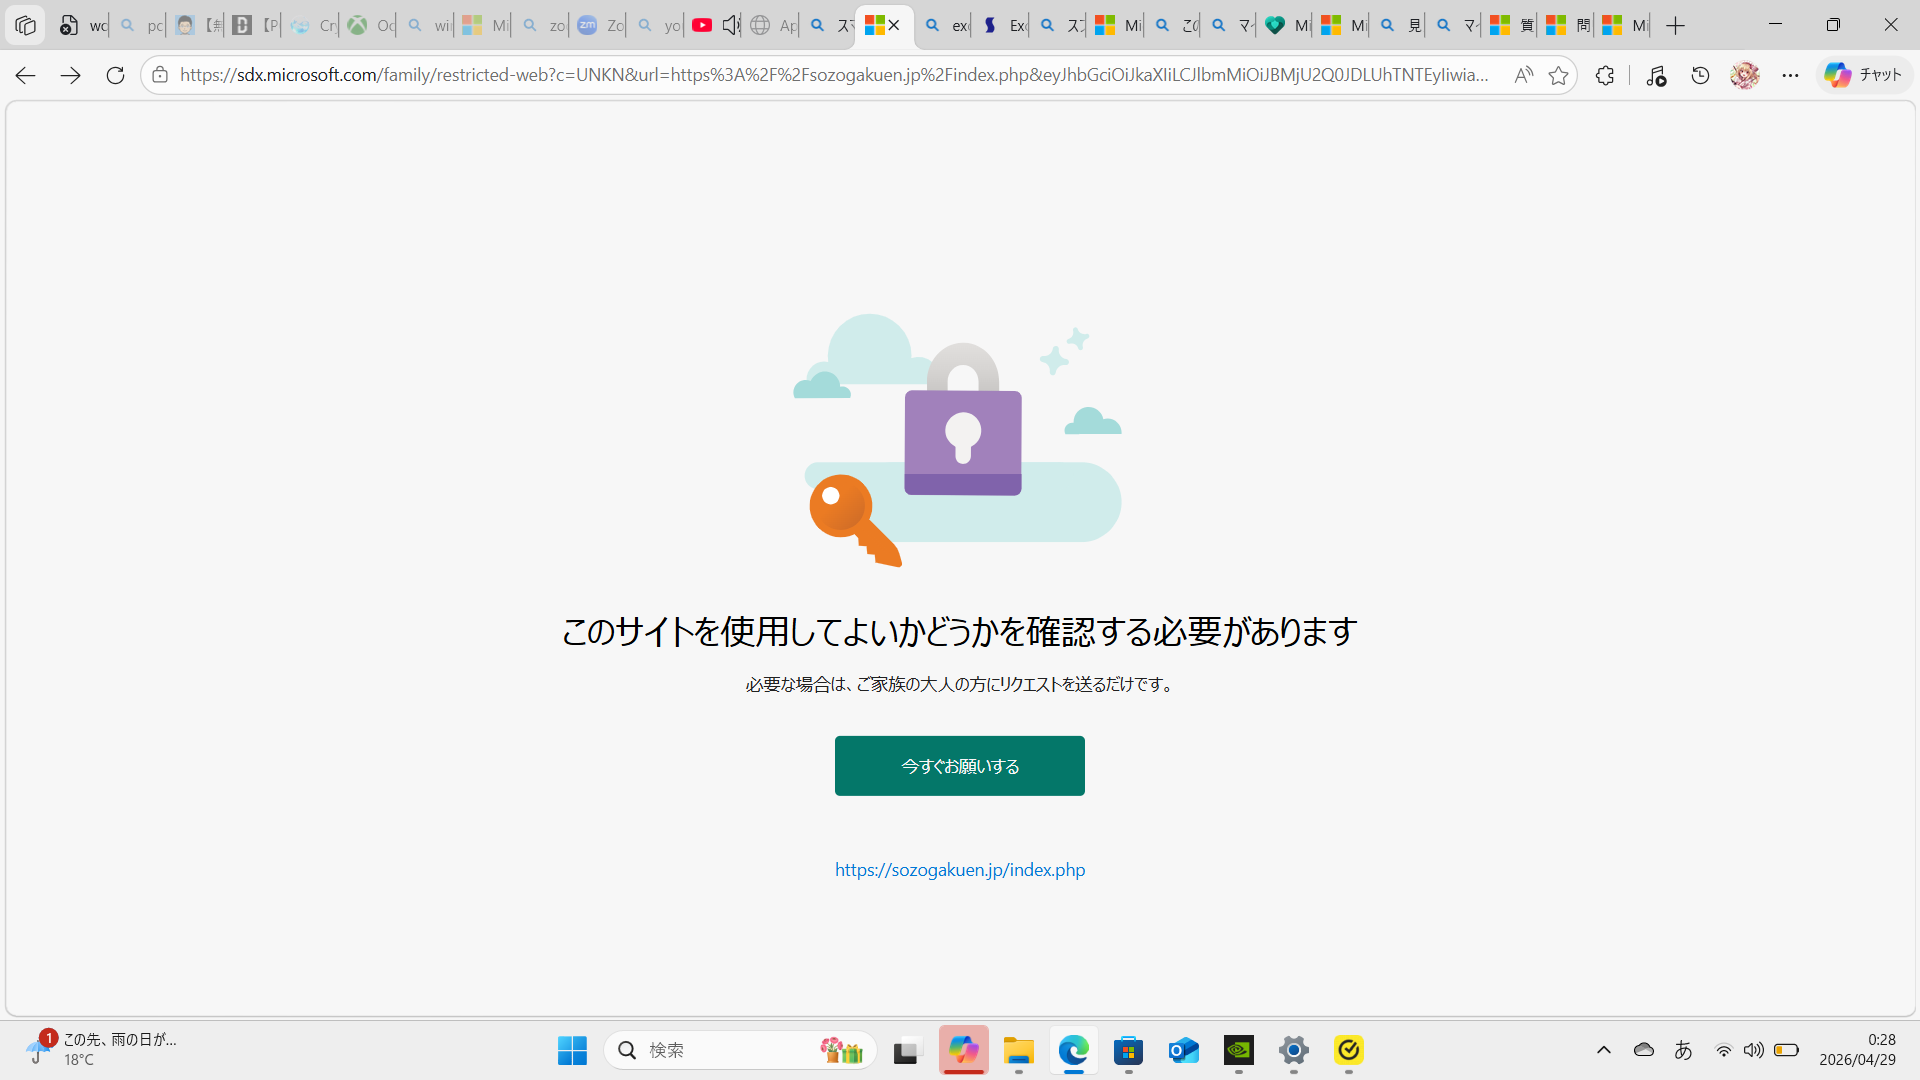Open the Extensions puzzle icon
The image size is (1920, 1080).
(x=1605, y=75)
